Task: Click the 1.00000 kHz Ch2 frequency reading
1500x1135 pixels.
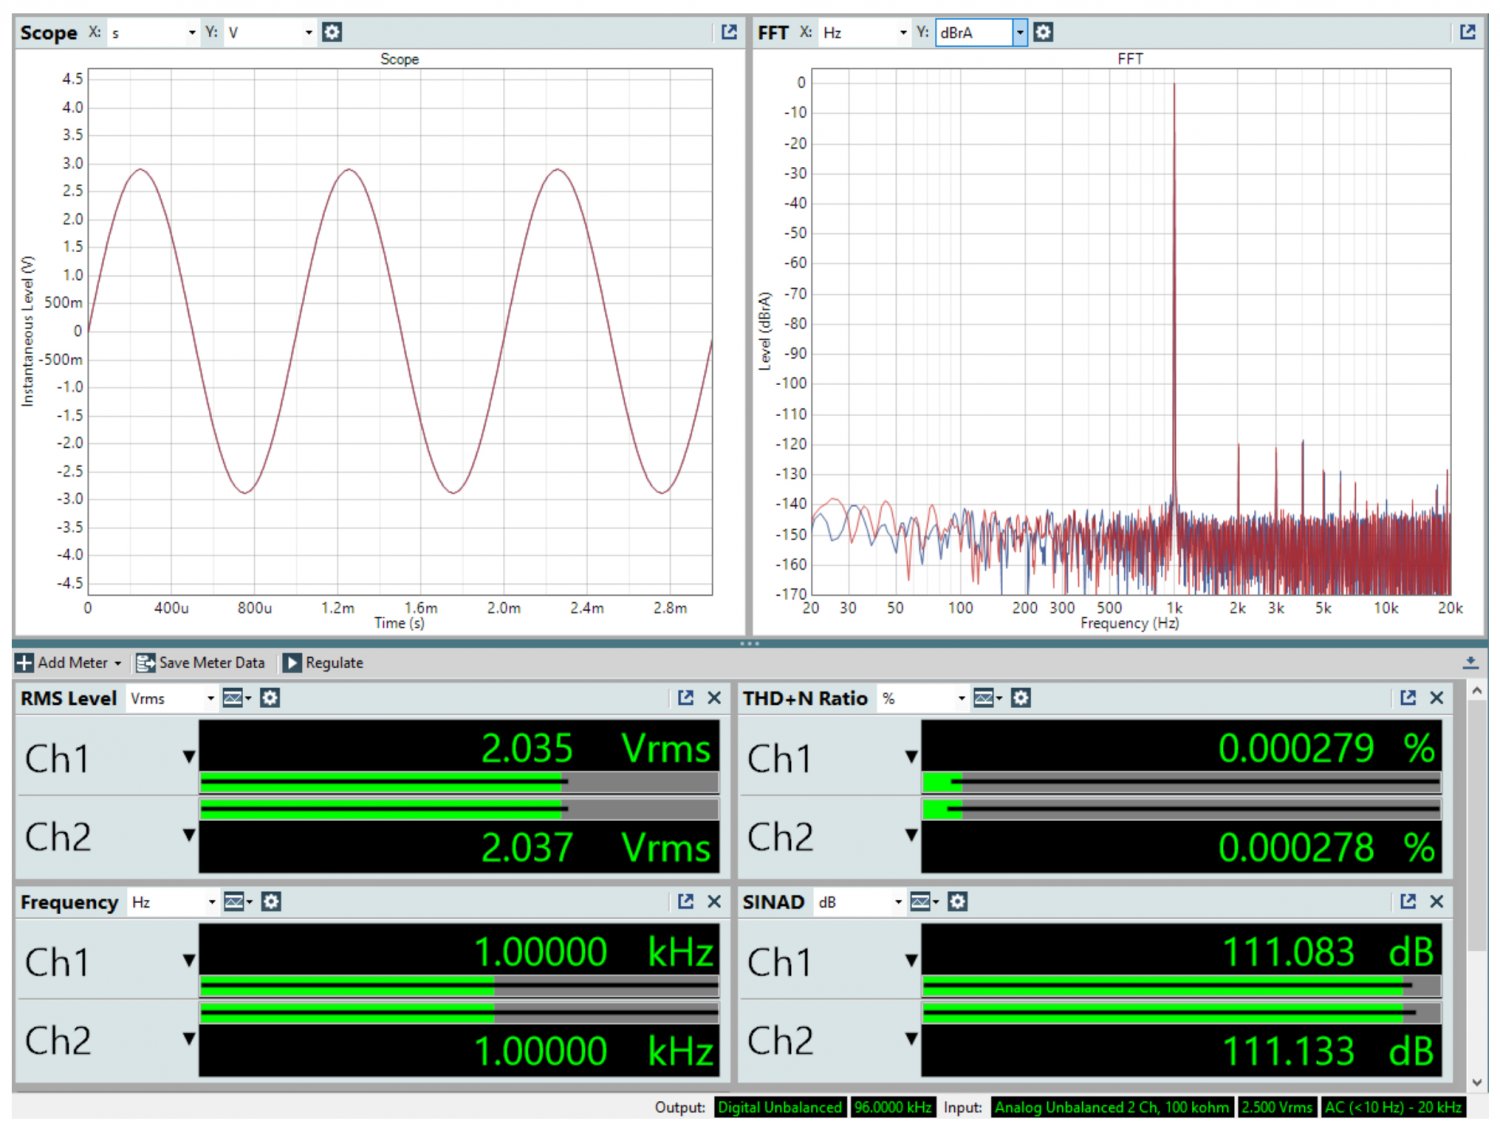Action: (594, 1051)
